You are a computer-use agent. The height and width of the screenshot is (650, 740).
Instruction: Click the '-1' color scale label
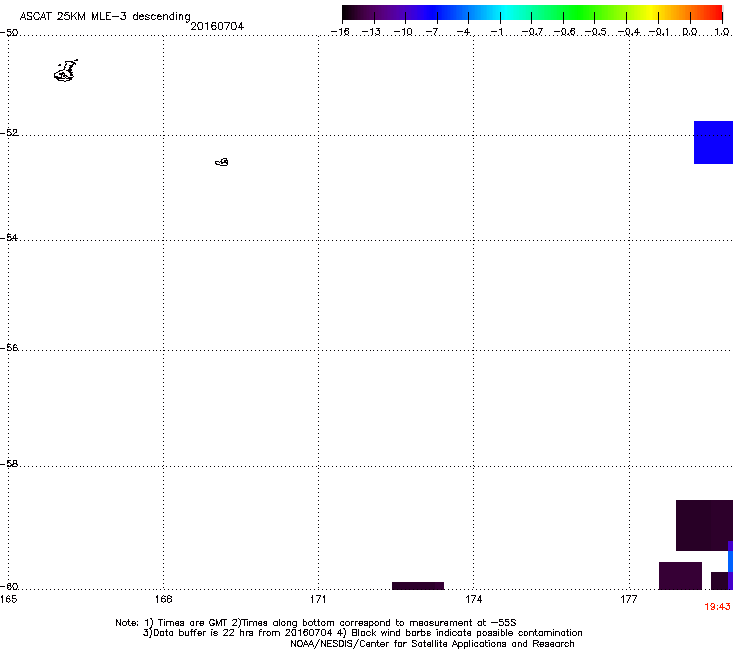496,32
